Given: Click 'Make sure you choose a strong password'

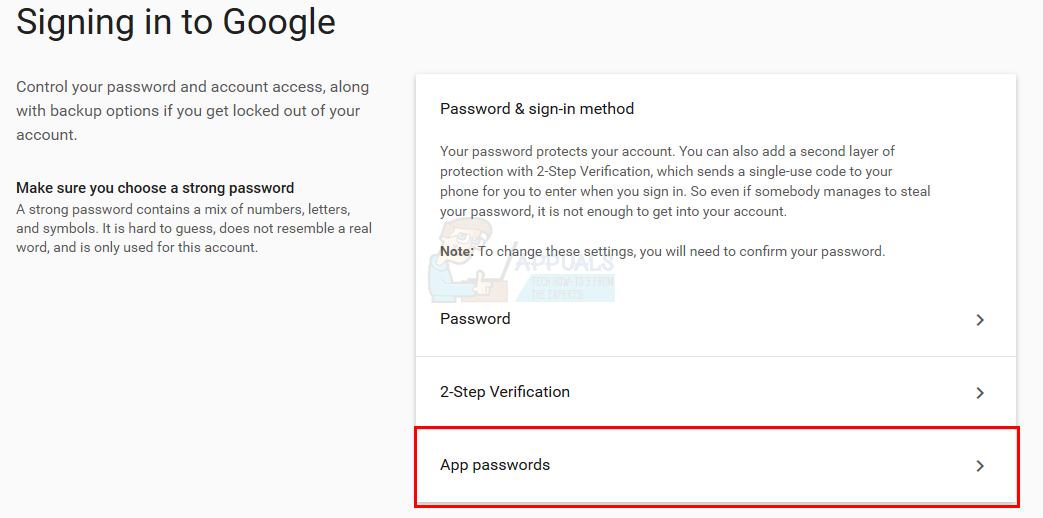Looking at the screenshot, I should point(155,188).
